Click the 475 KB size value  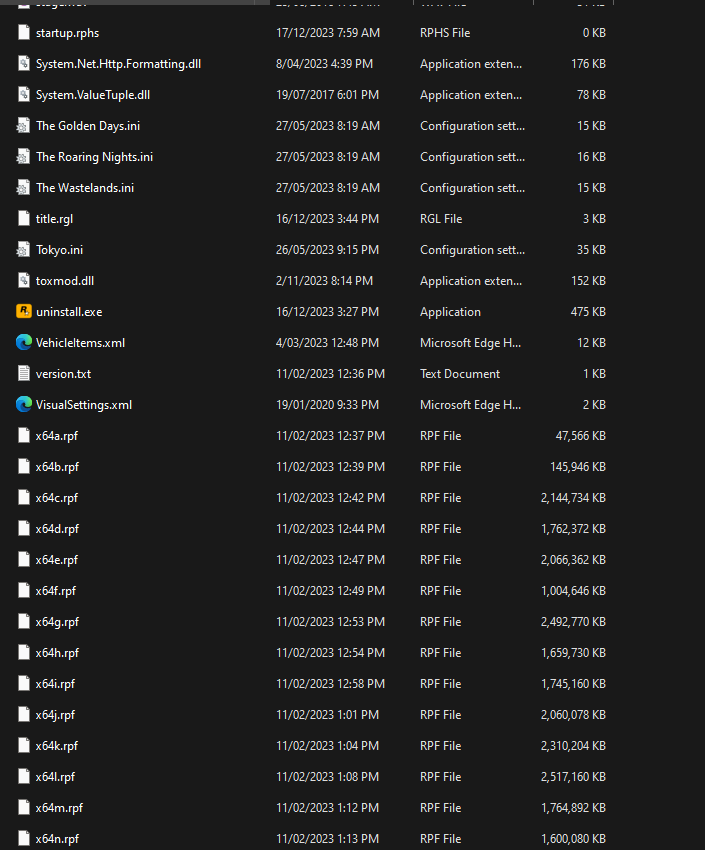click(x=588, y=312)
